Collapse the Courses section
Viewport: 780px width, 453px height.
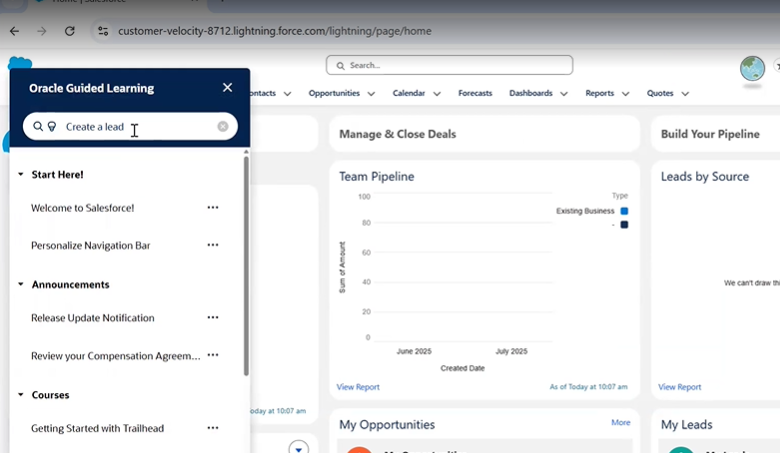tap(20, 395)
